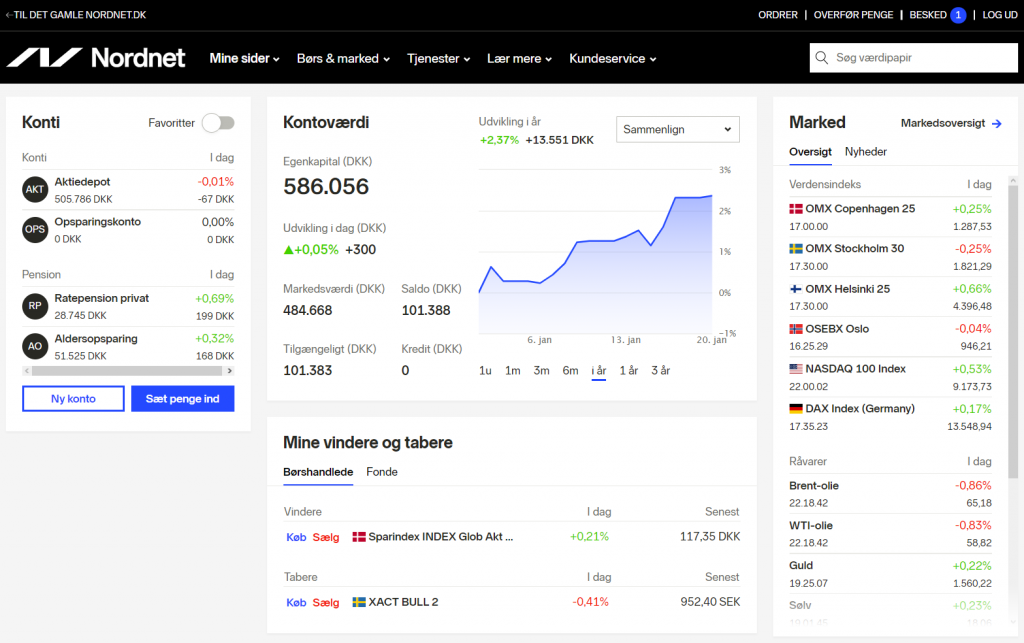Click the AKT Aktiedepot account icon
The width and height of the screenshot is (1024, 643).
tap(35, 189)
